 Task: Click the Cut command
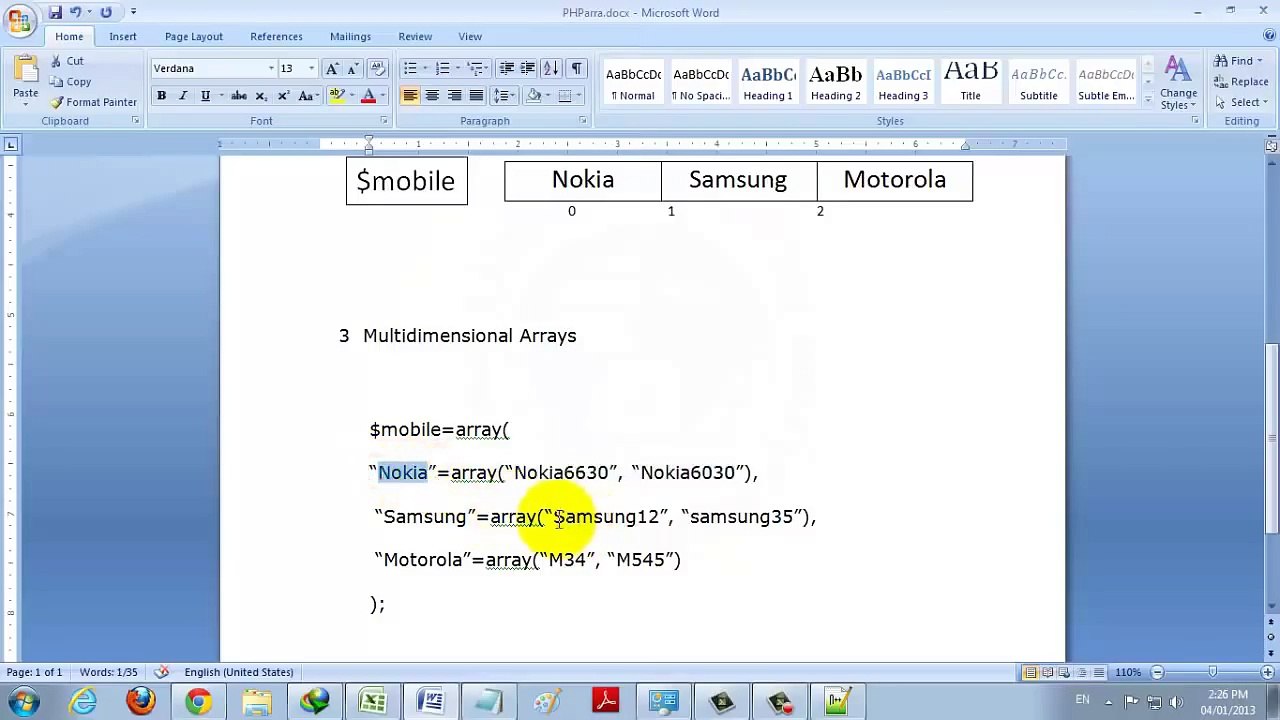tap(67, 61)
